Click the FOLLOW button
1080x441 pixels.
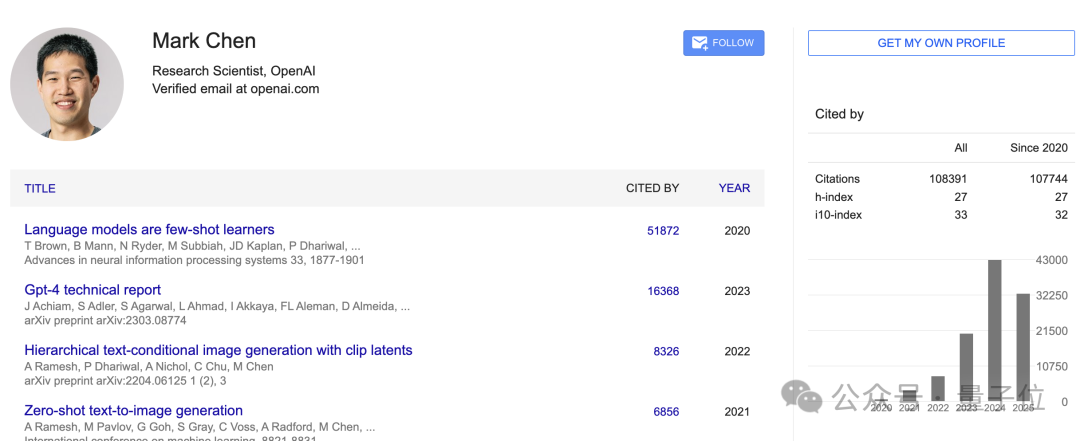click(x=723, y=43)
